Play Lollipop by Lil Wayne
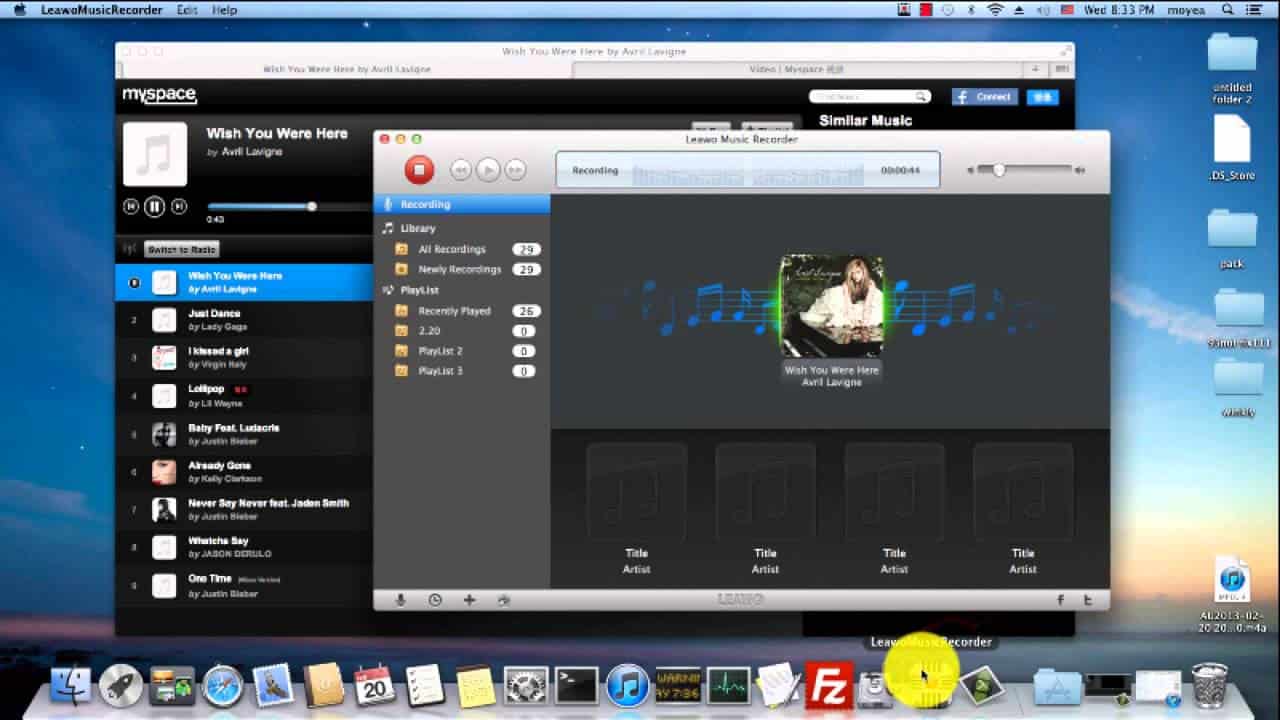Image resolution: width=1280 pixels, height=720 pixels. click(244, 396)
